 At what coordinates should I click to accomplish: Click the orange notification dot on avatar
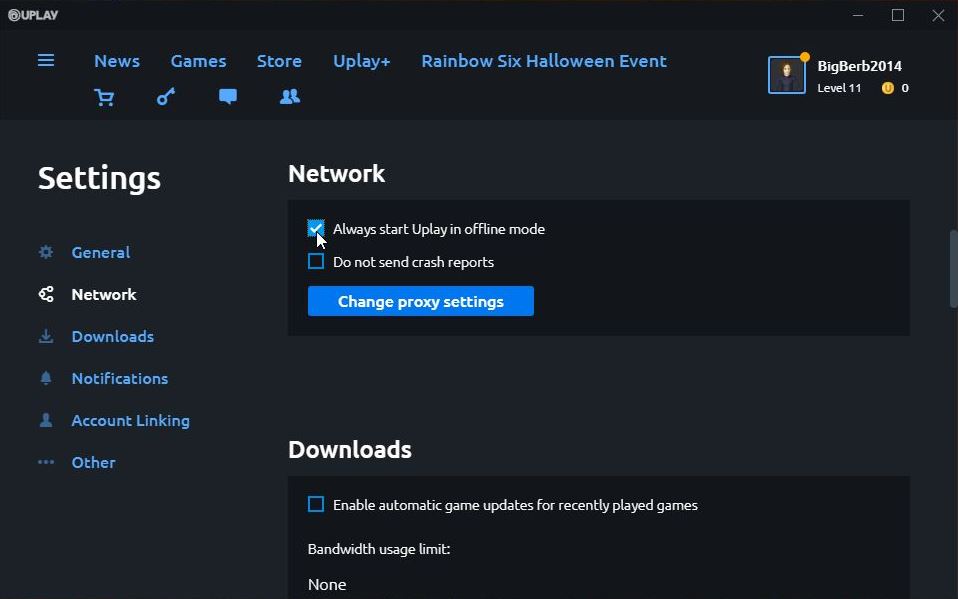point(805,57)
